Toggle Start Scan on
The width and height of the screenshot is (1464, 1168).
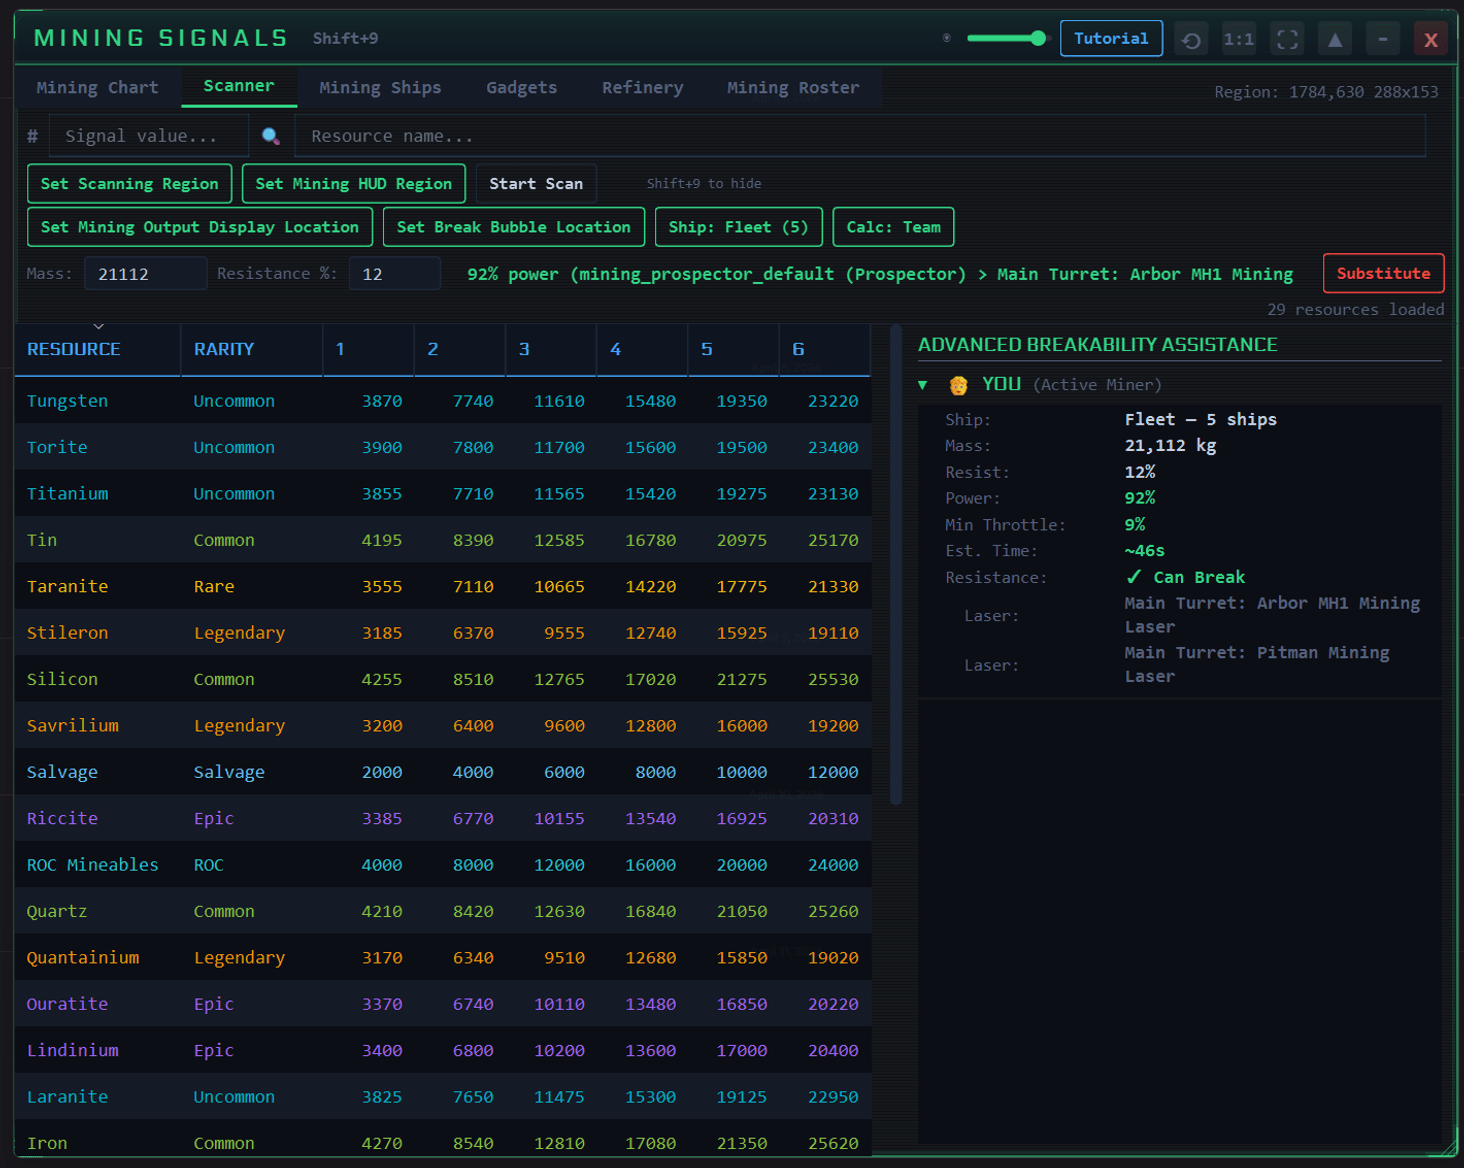pyautogui.click(x=535, y=184)
